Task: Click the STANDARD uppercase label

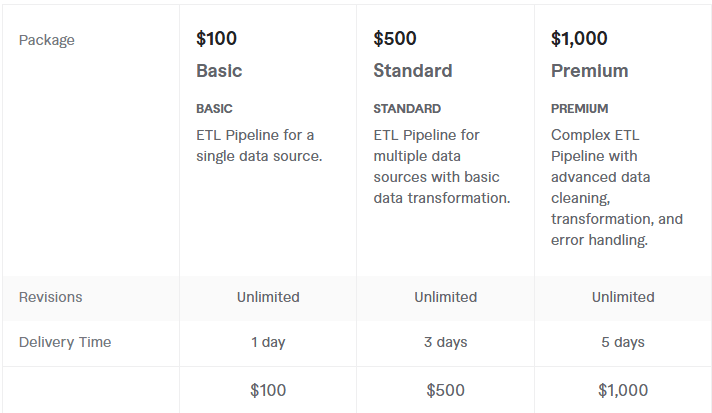Action: [407, 109]
